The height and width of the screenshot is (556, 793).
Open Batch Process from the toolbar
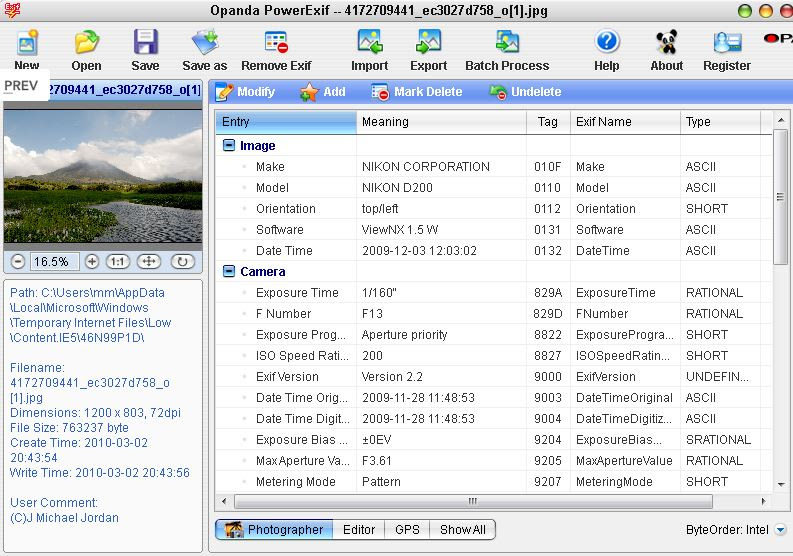507,42
